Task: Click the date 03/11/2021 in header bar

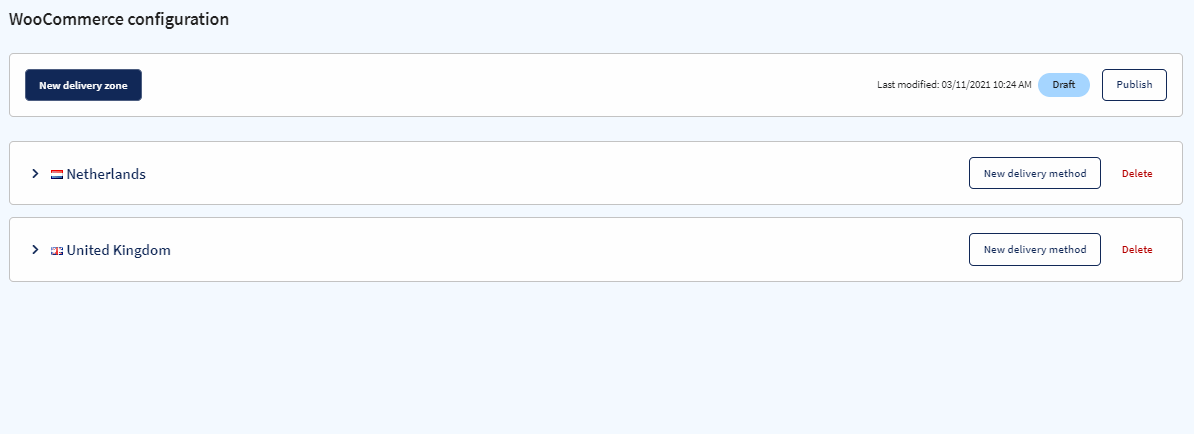Action: 966,85
